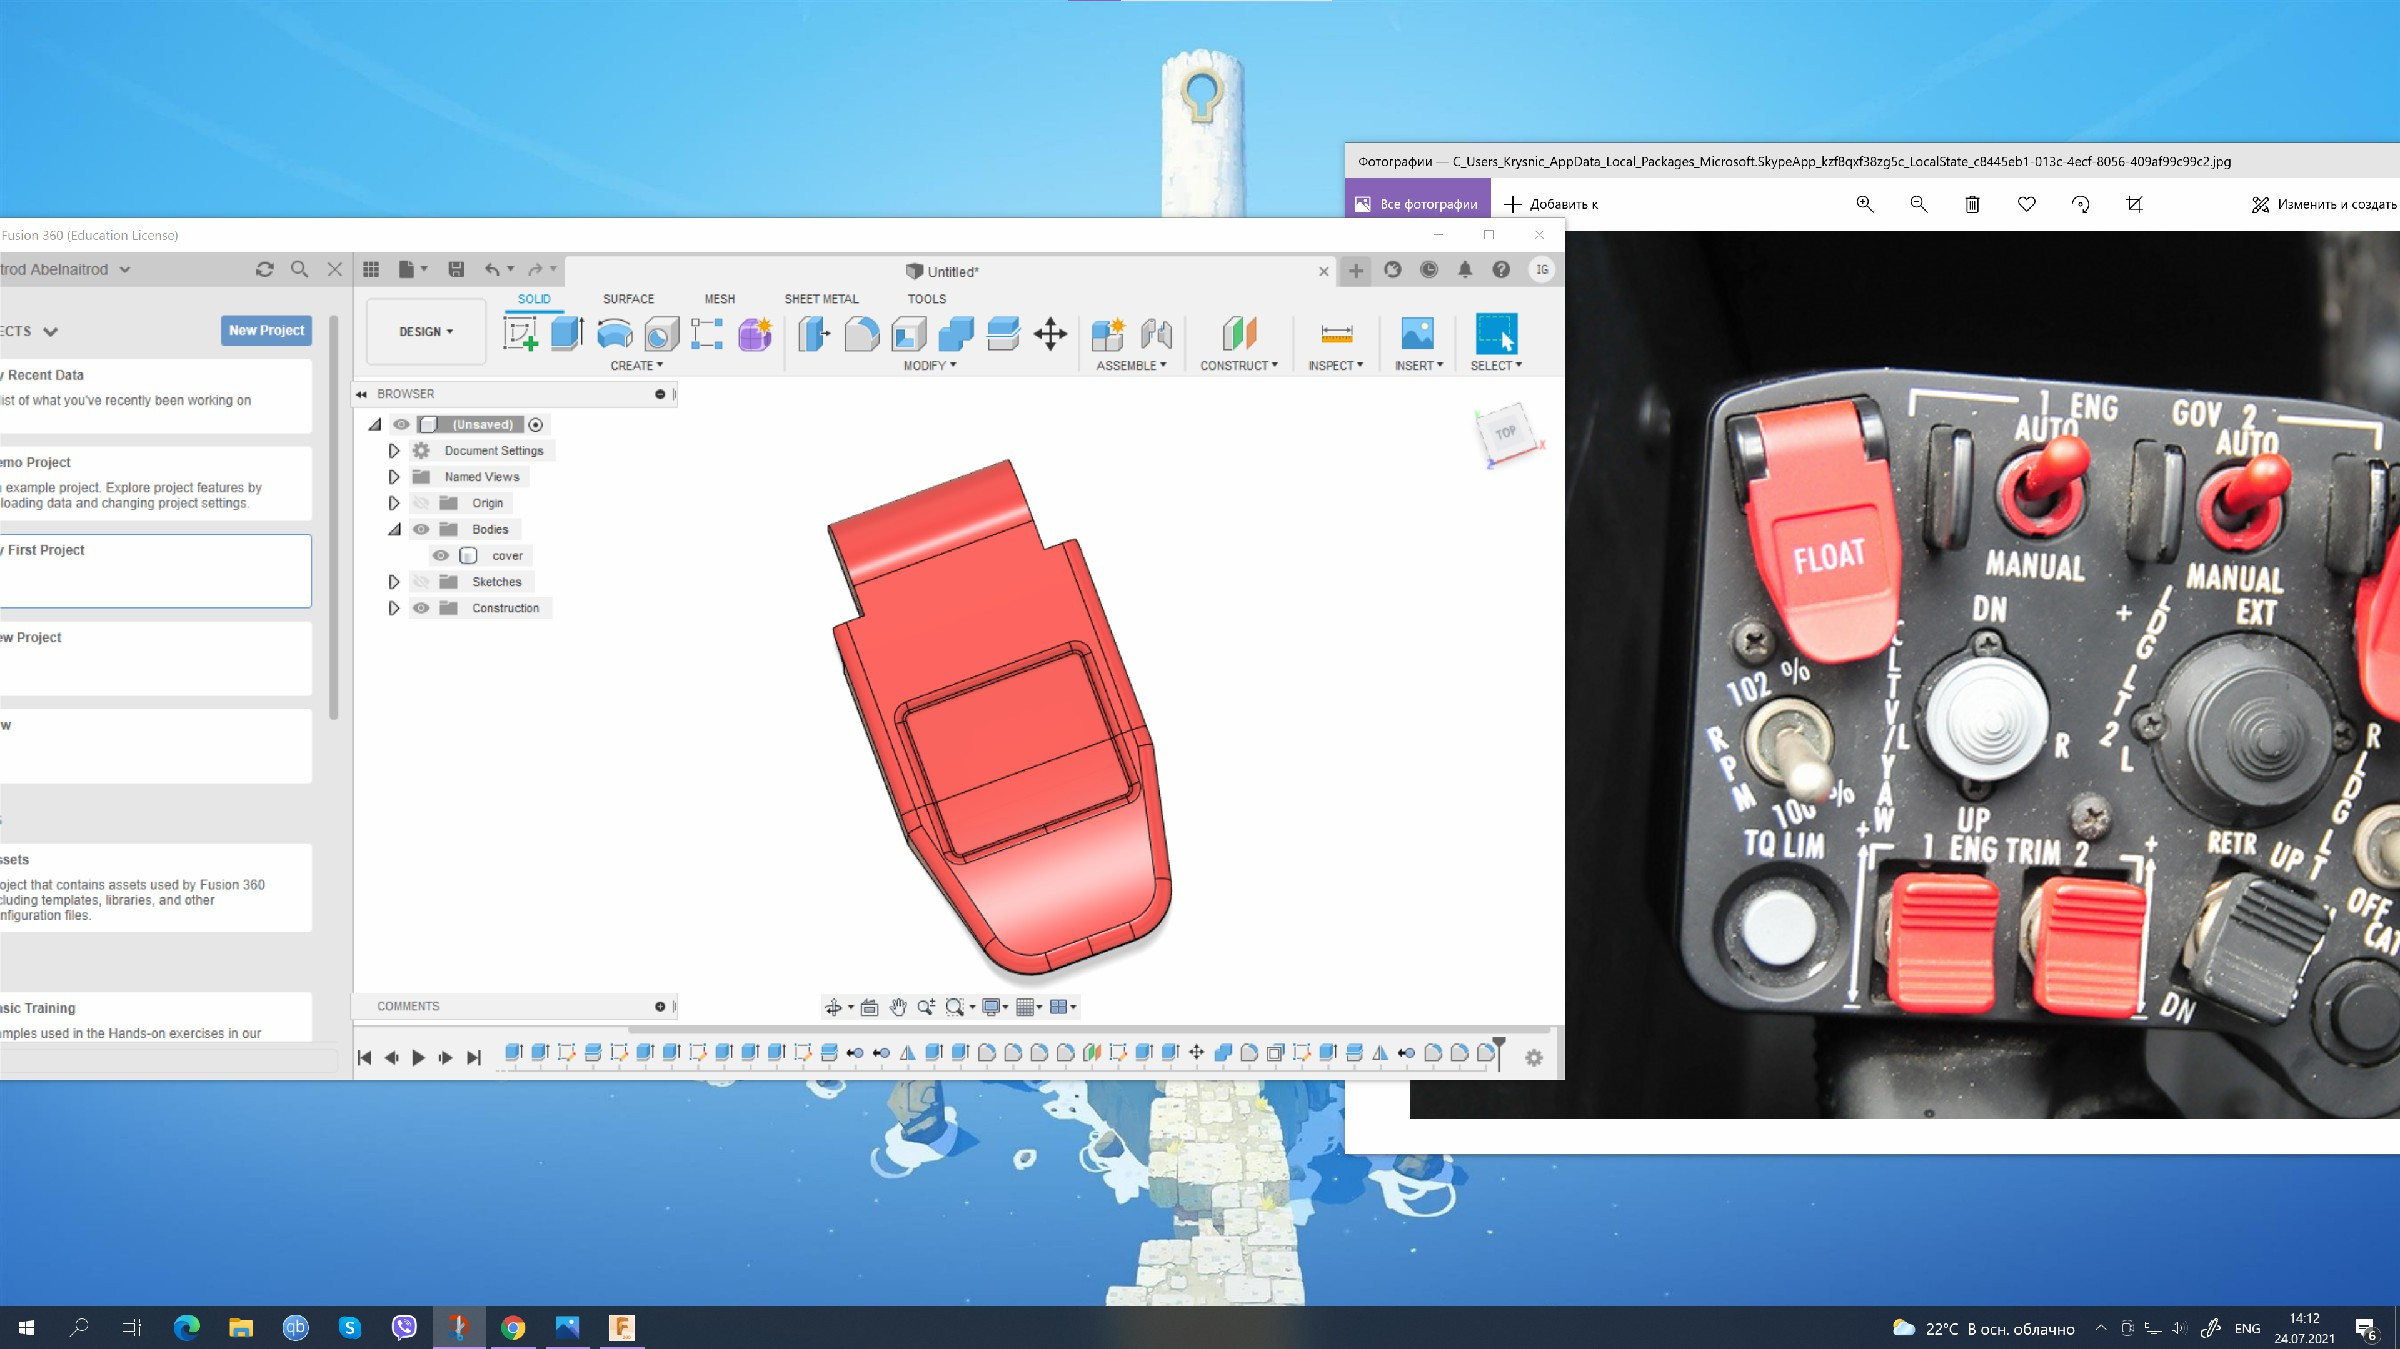Expand the Origin node
Screen dimensions: 2400x1349
click(394, 503)
